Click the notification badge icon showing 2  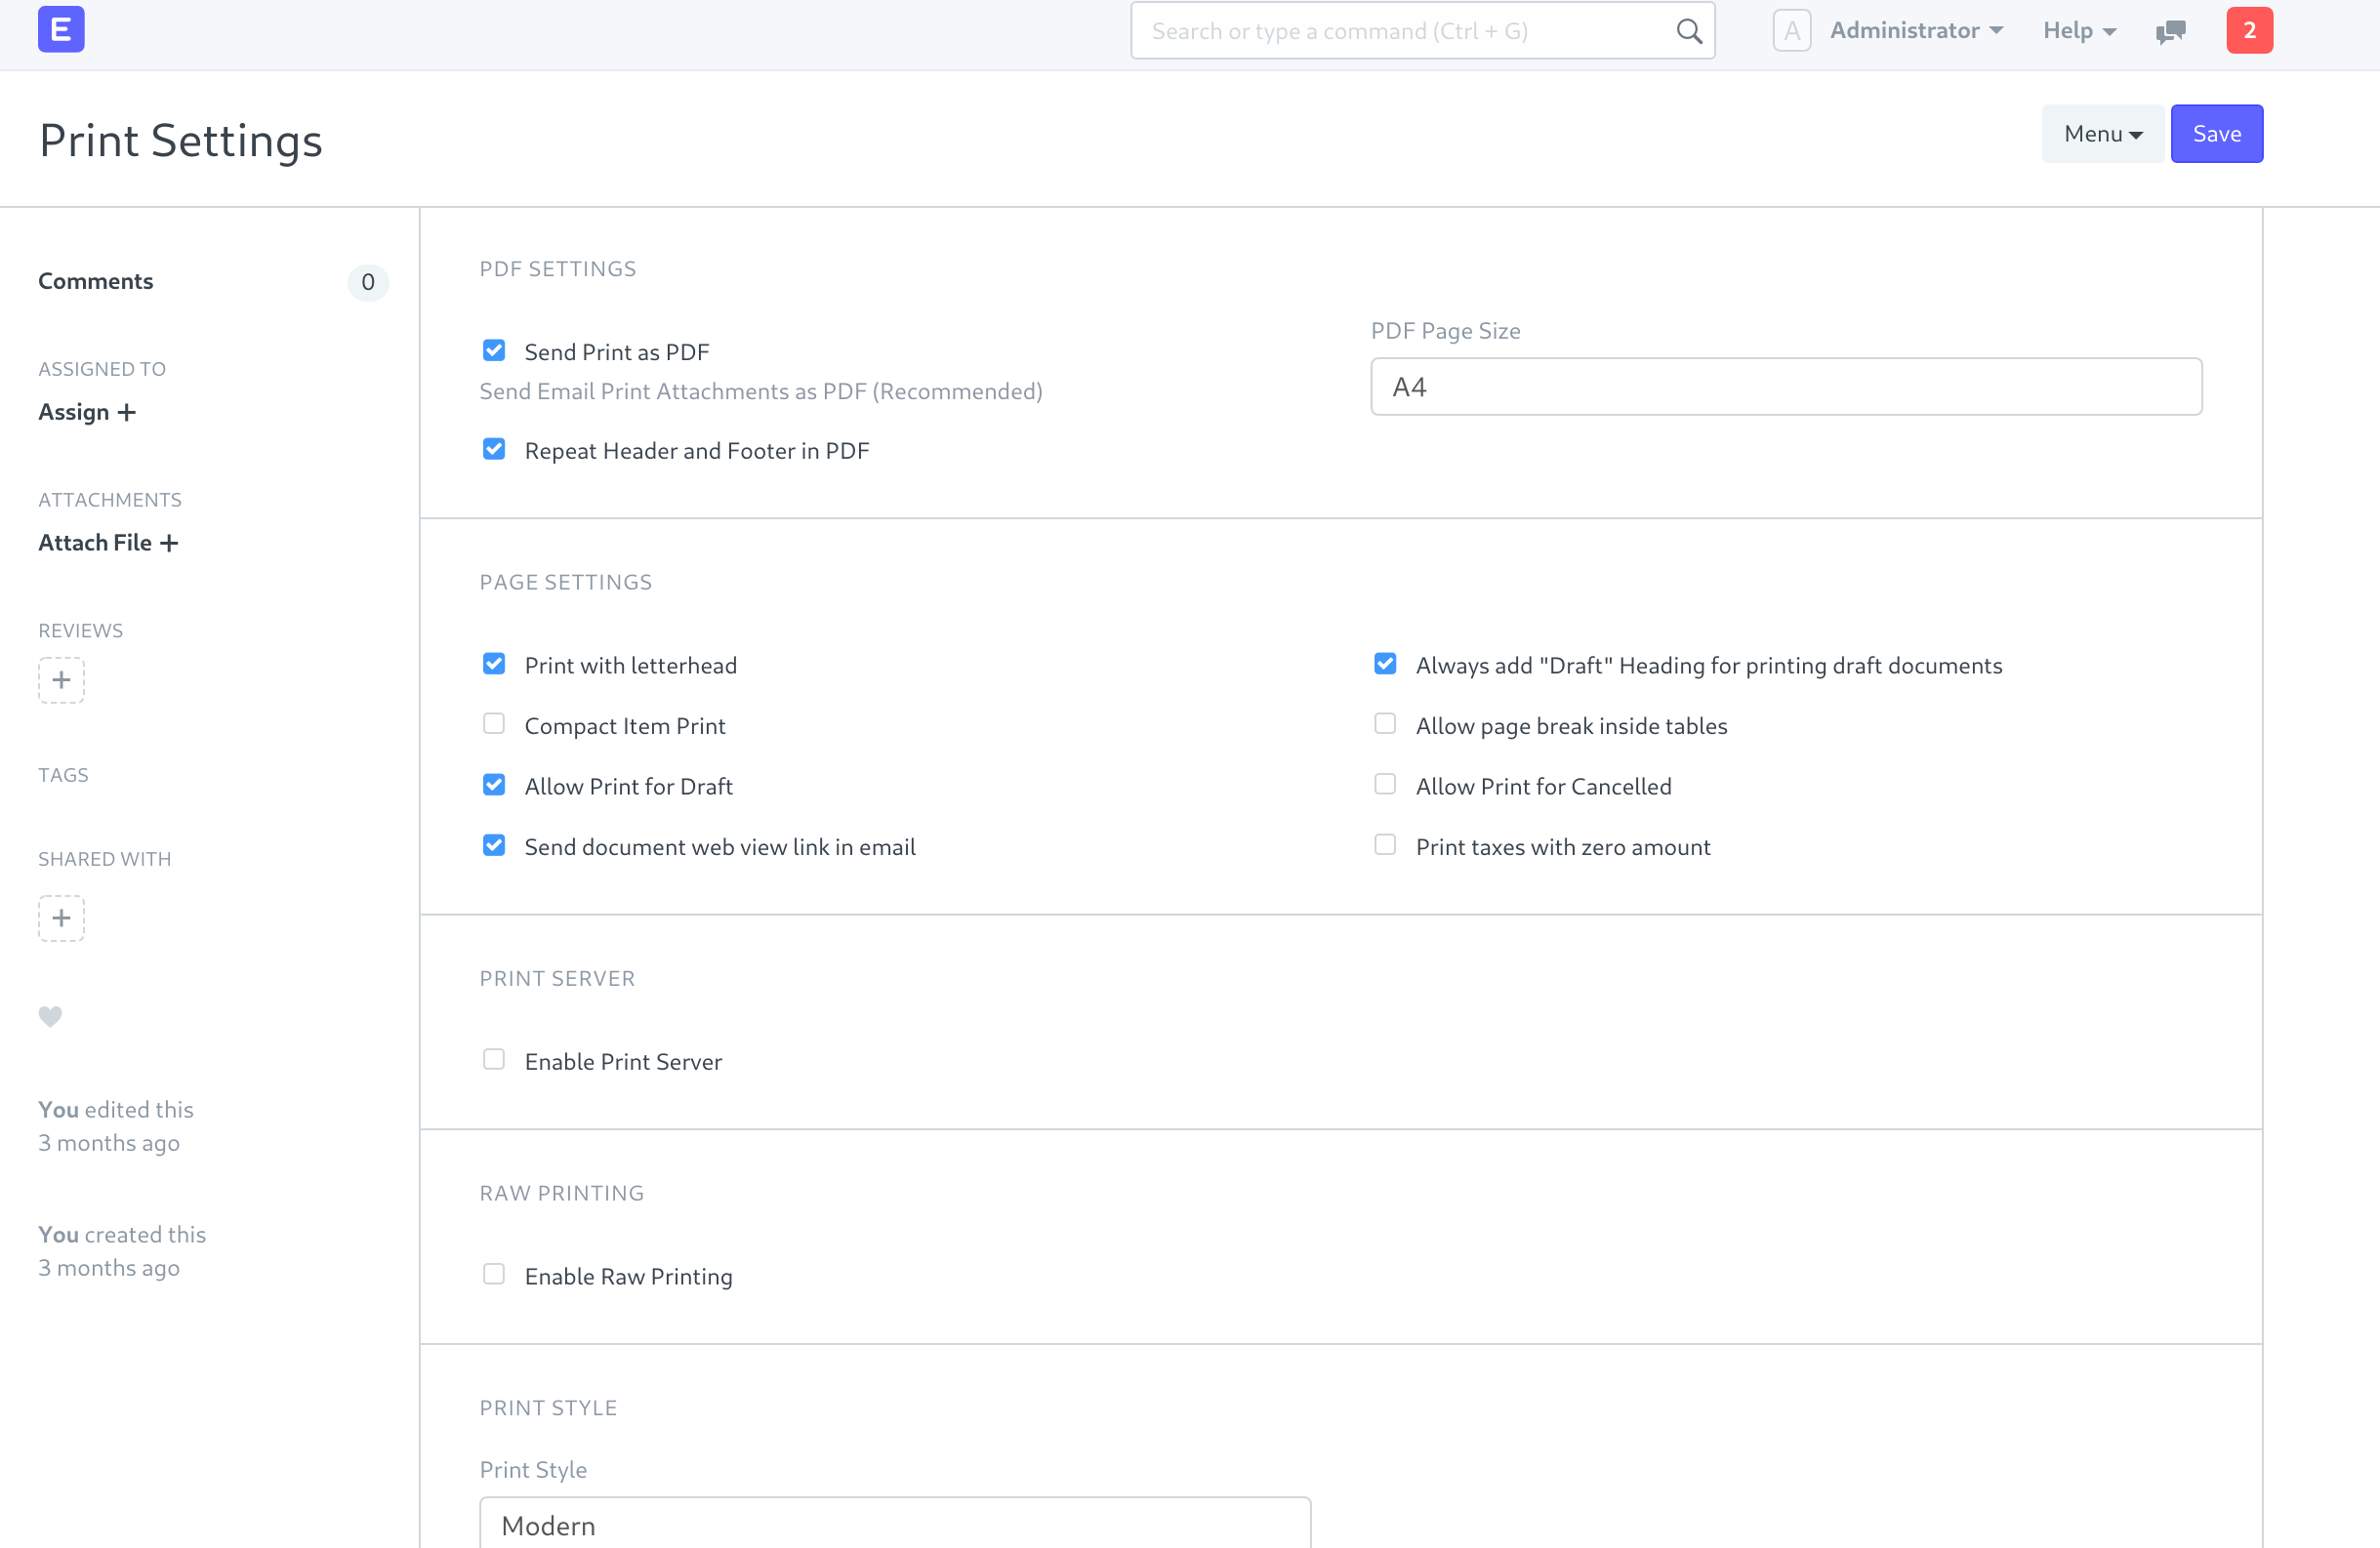(2250, 31)
